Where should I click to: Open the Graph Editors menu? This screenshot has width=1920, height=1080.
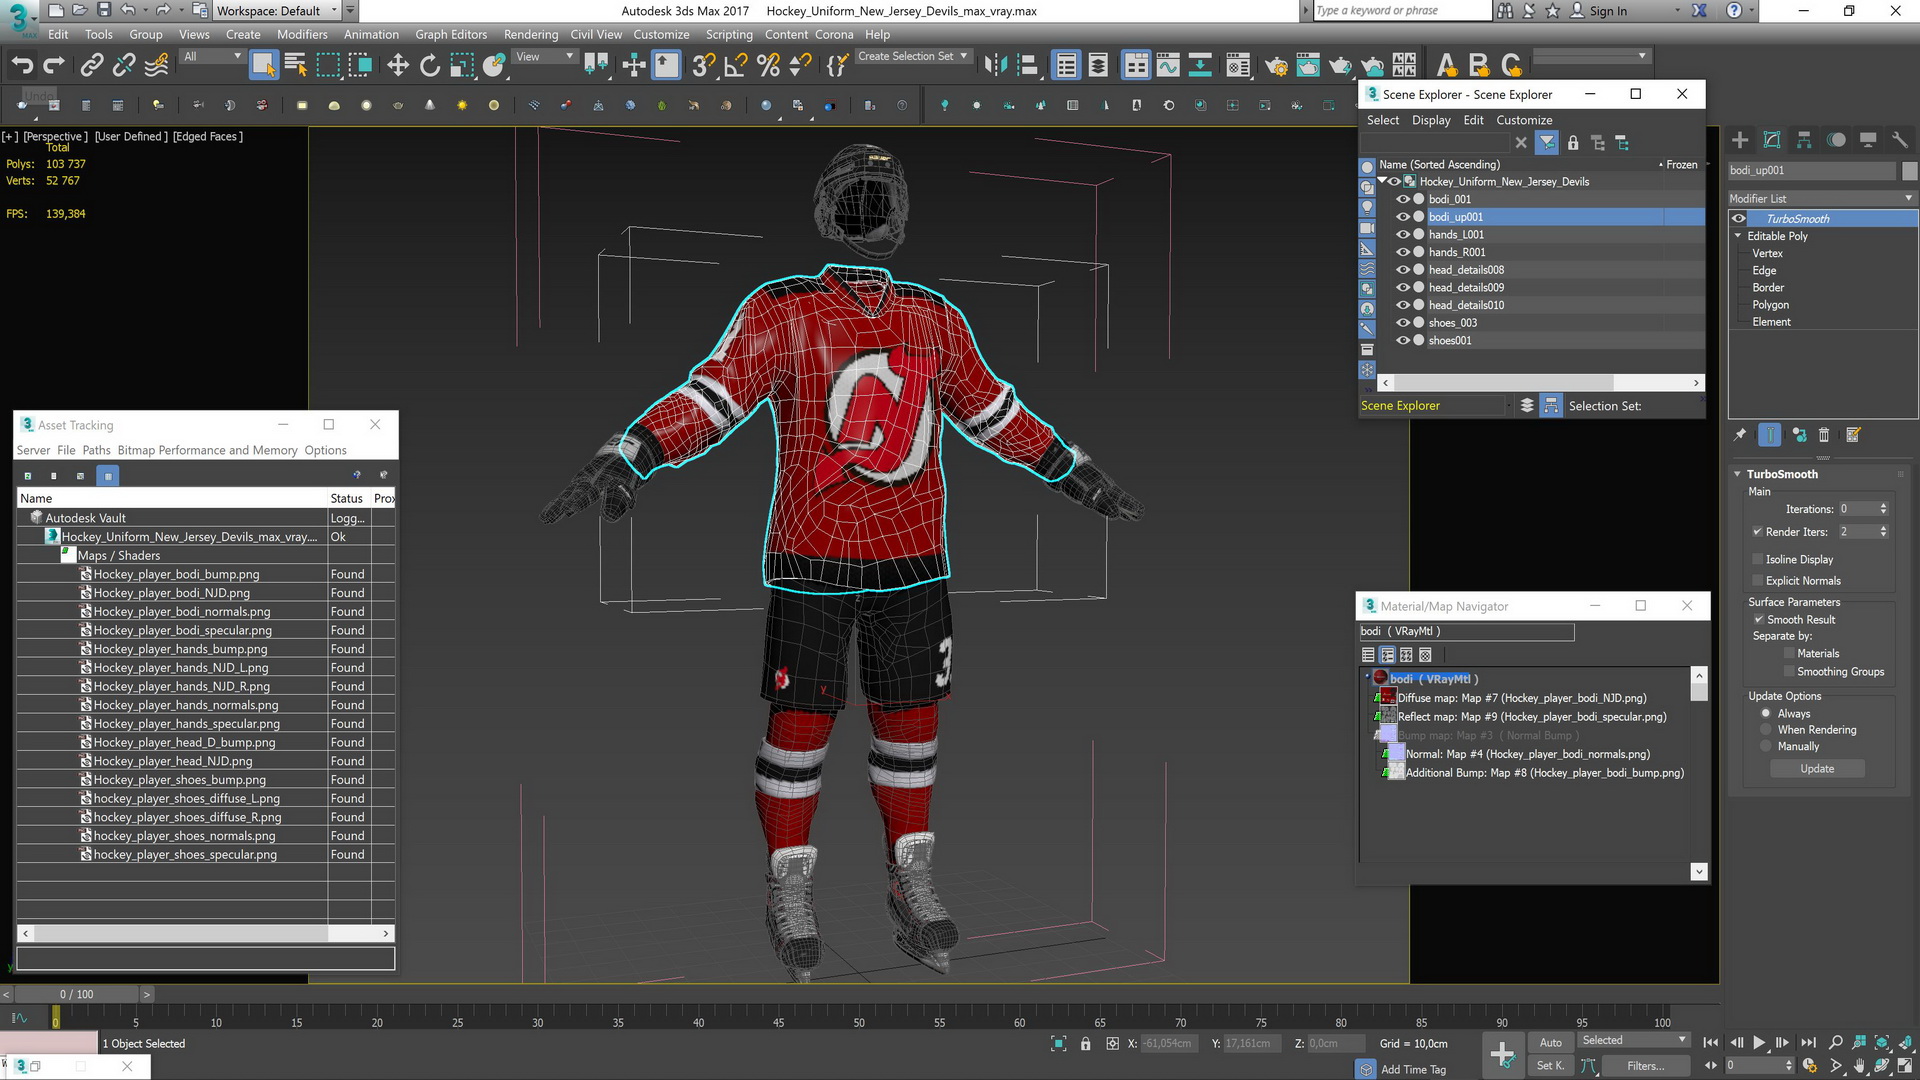click(x=451, y=34)
